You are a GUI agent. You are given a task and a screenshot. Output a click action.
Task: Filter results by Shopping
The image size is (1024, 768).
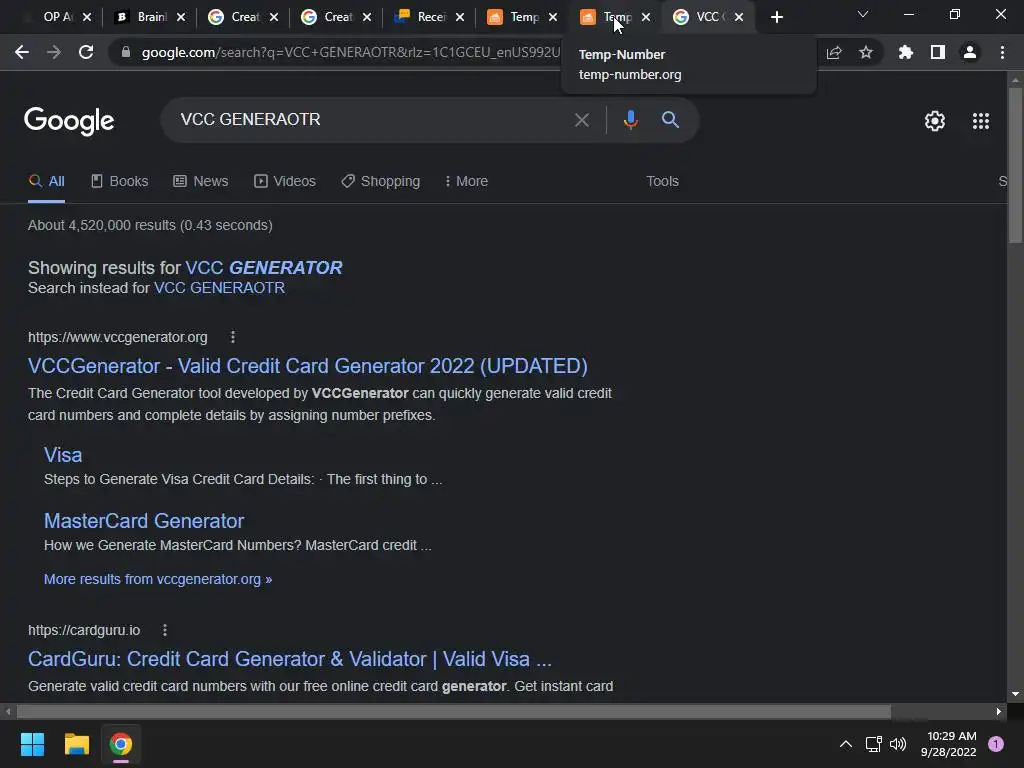[381, 181]
